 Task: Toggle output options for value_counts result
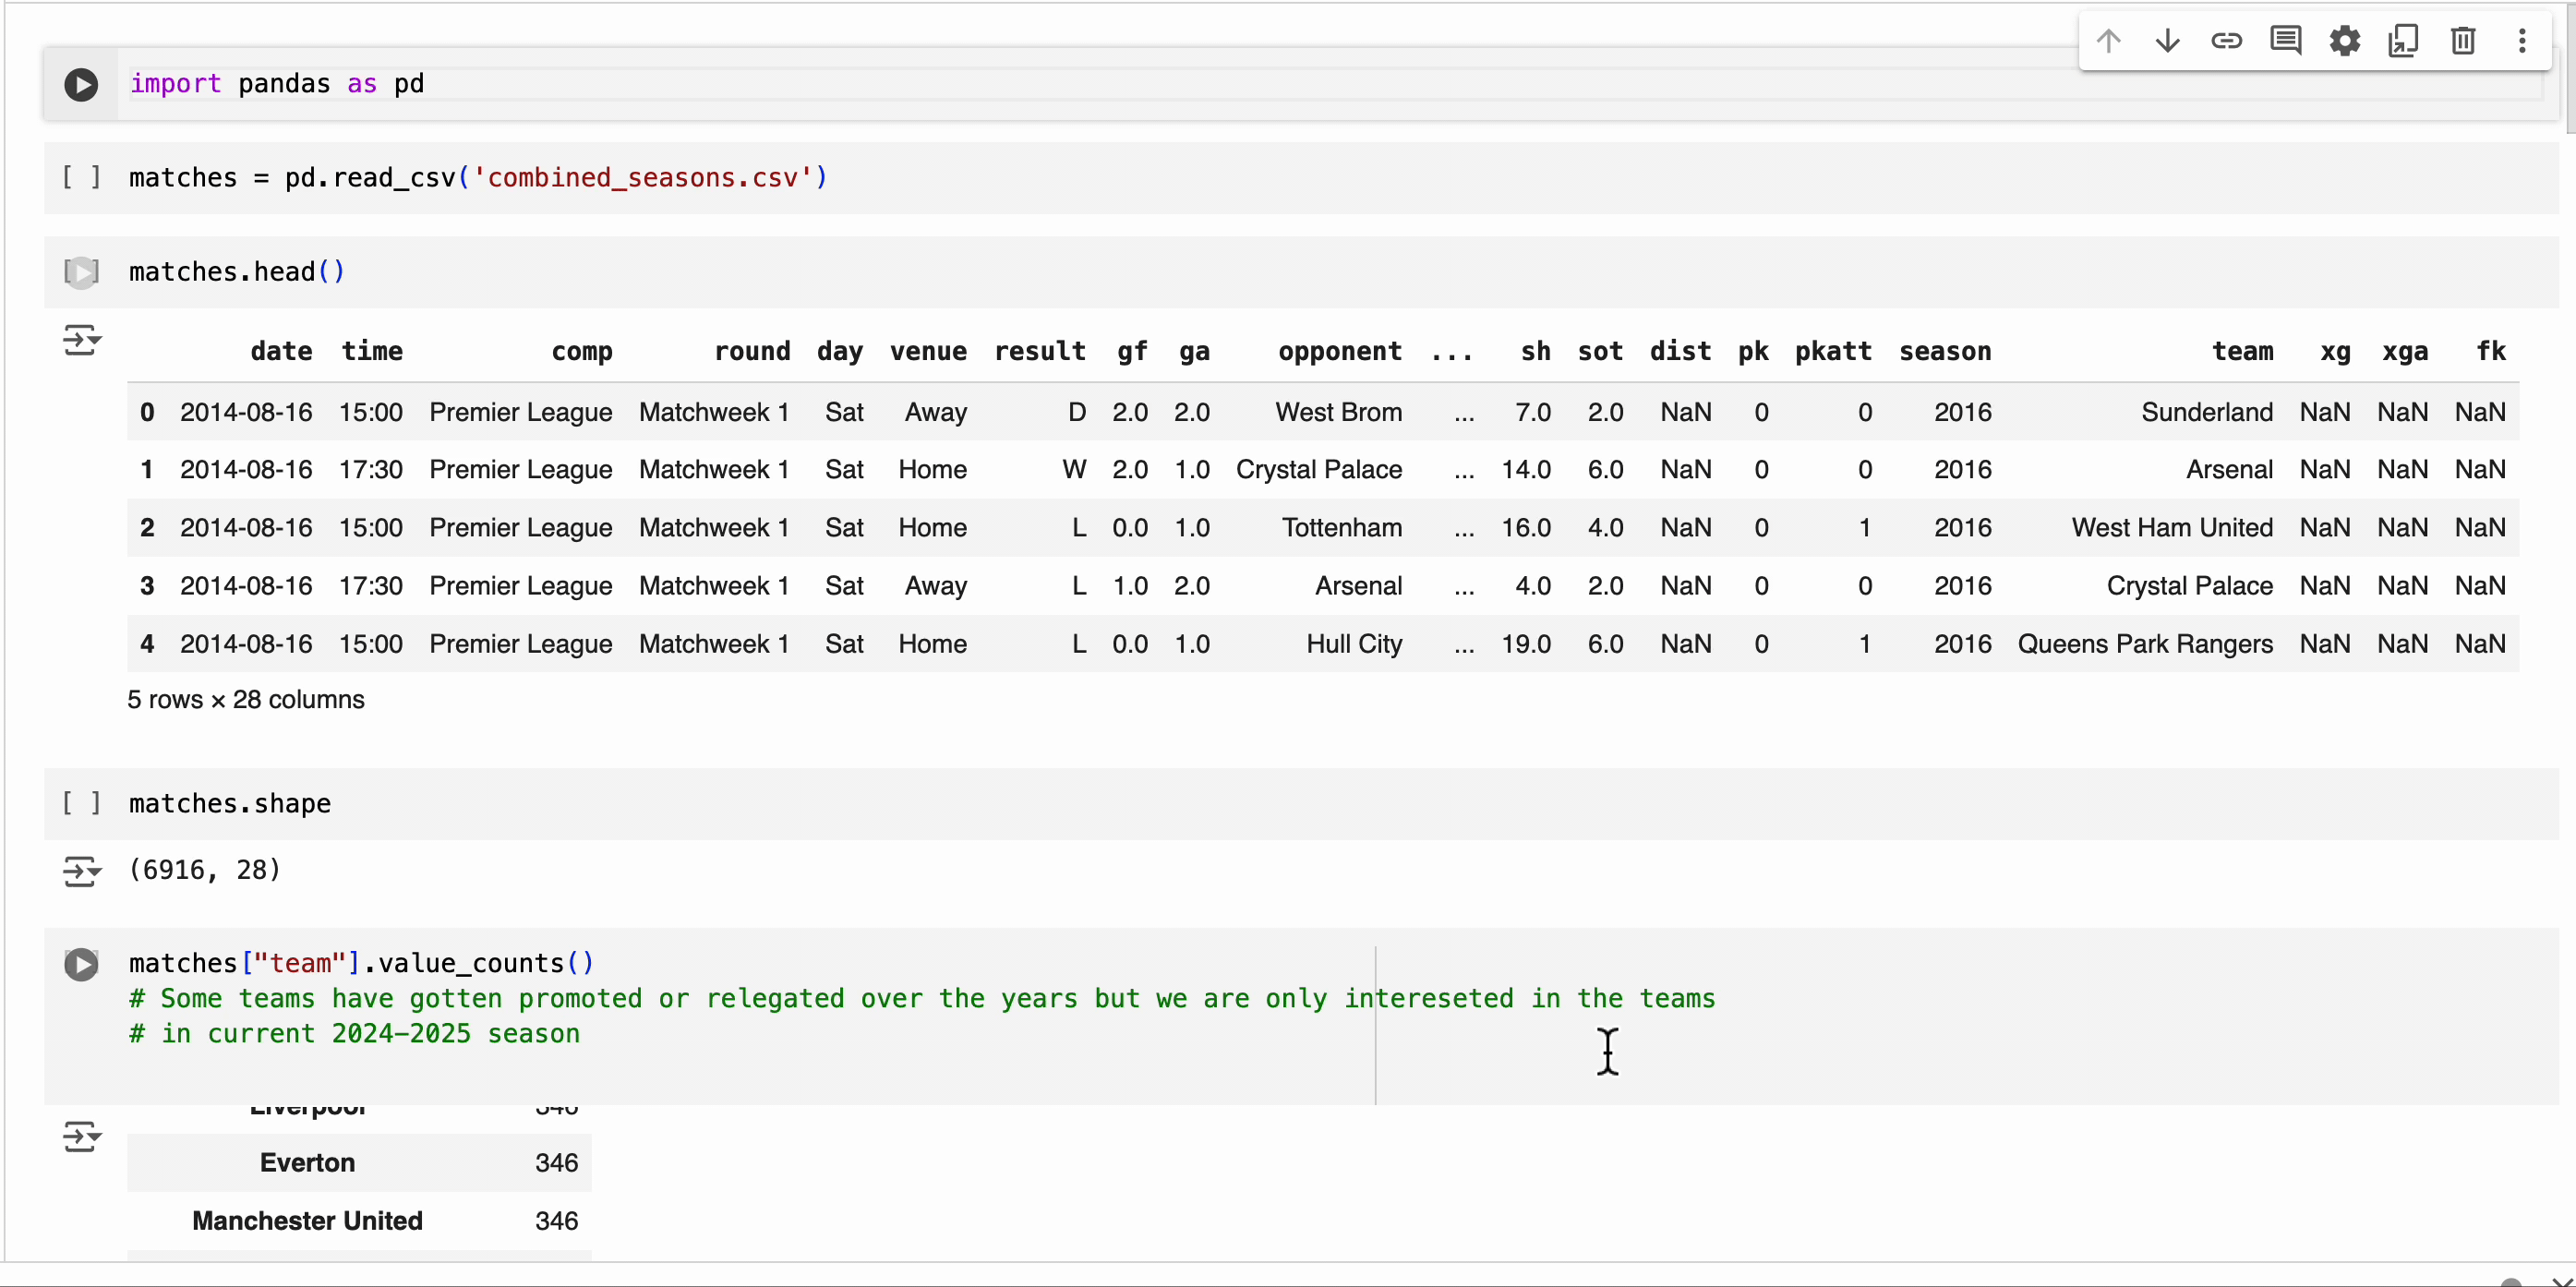click(81, 1136)
